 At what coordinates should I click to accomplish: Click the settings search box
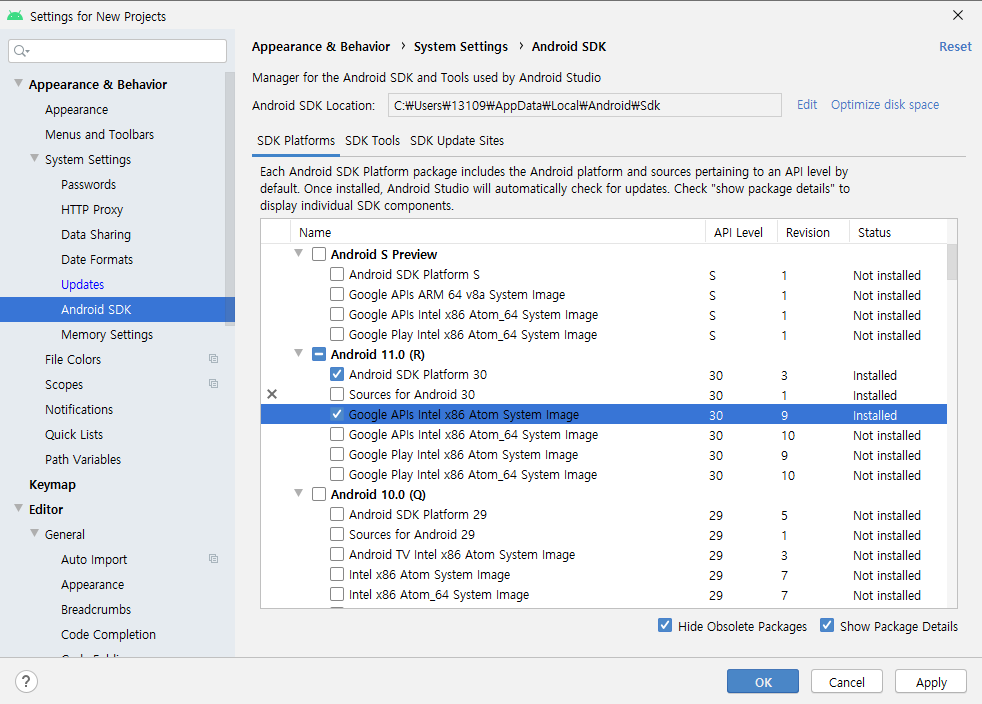(x=118, y=51)
